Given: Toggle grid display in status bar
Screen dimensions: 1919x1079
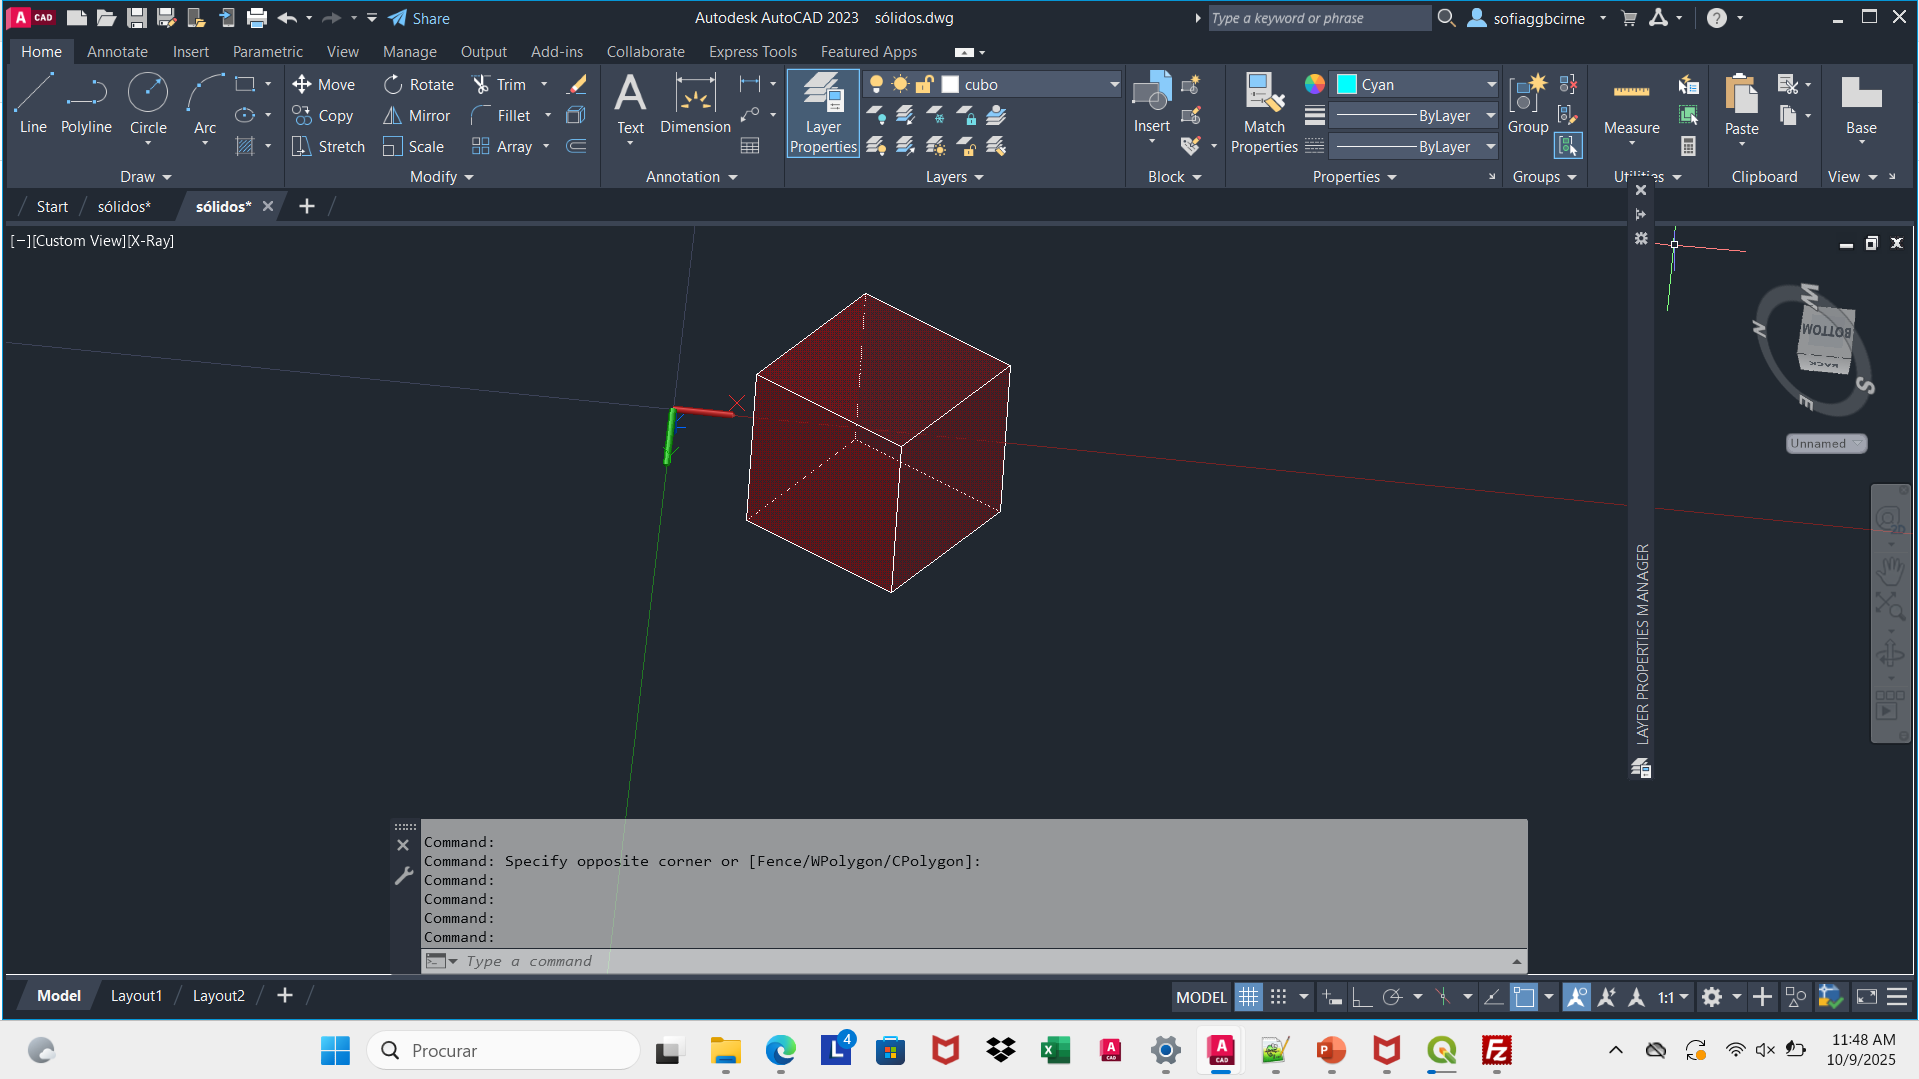Looking at the screenshot, I should 1248,997.
